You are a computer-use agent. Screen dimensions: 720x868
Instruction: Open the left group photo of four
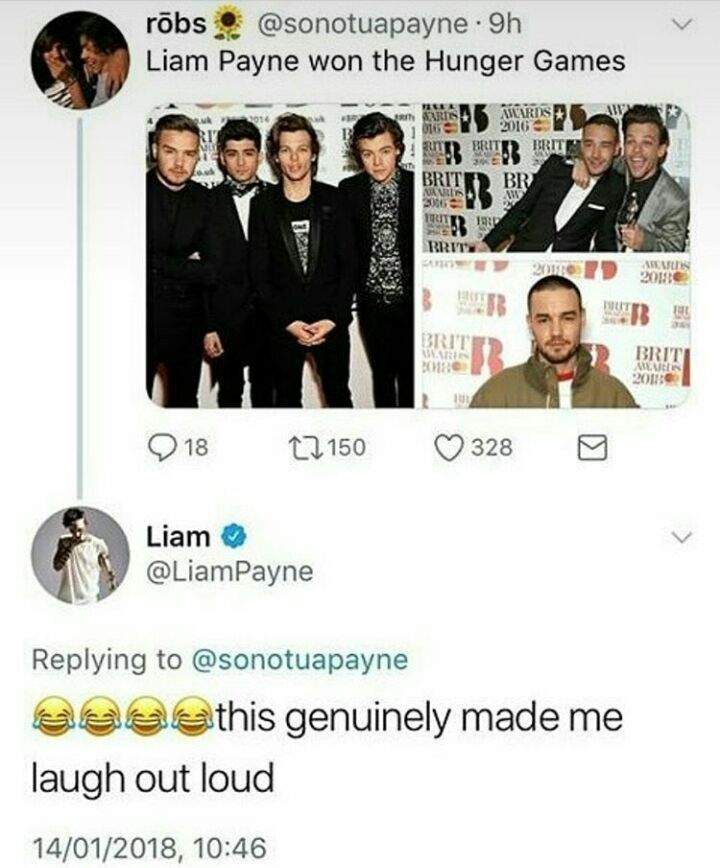280,257
